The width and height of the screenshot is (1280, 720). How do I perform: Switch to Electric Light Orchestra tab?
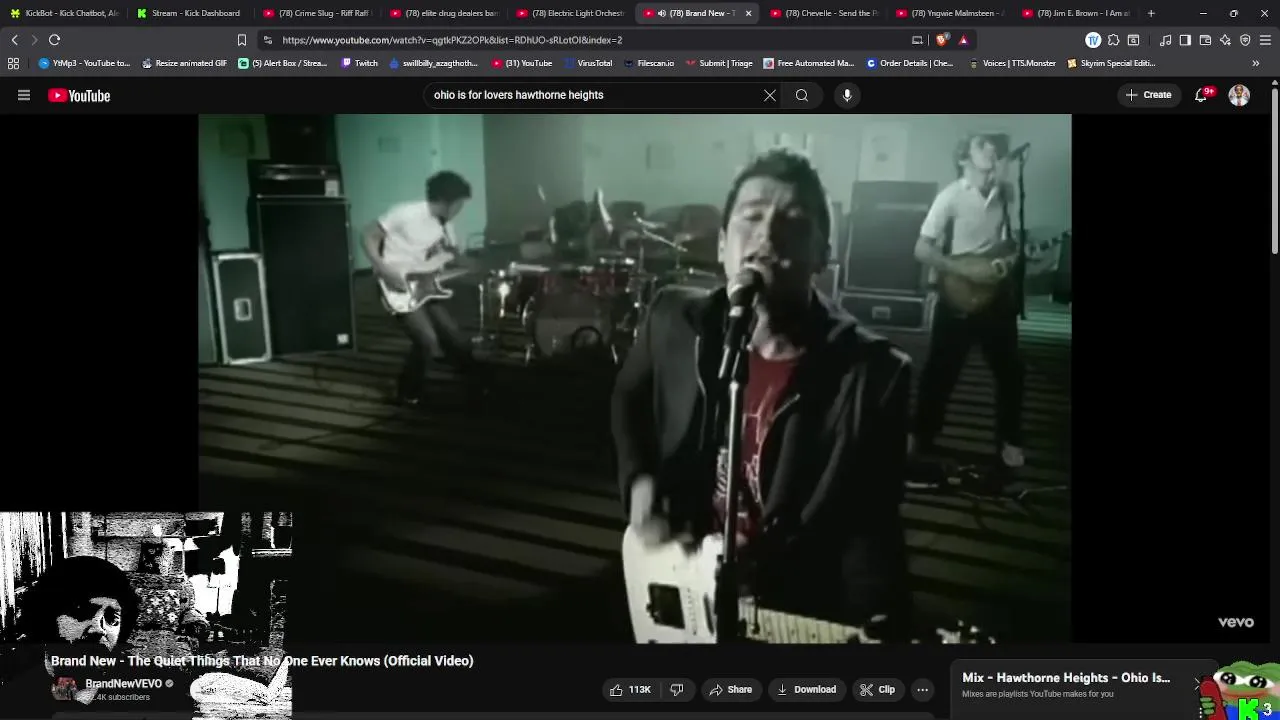coord(571,13)
